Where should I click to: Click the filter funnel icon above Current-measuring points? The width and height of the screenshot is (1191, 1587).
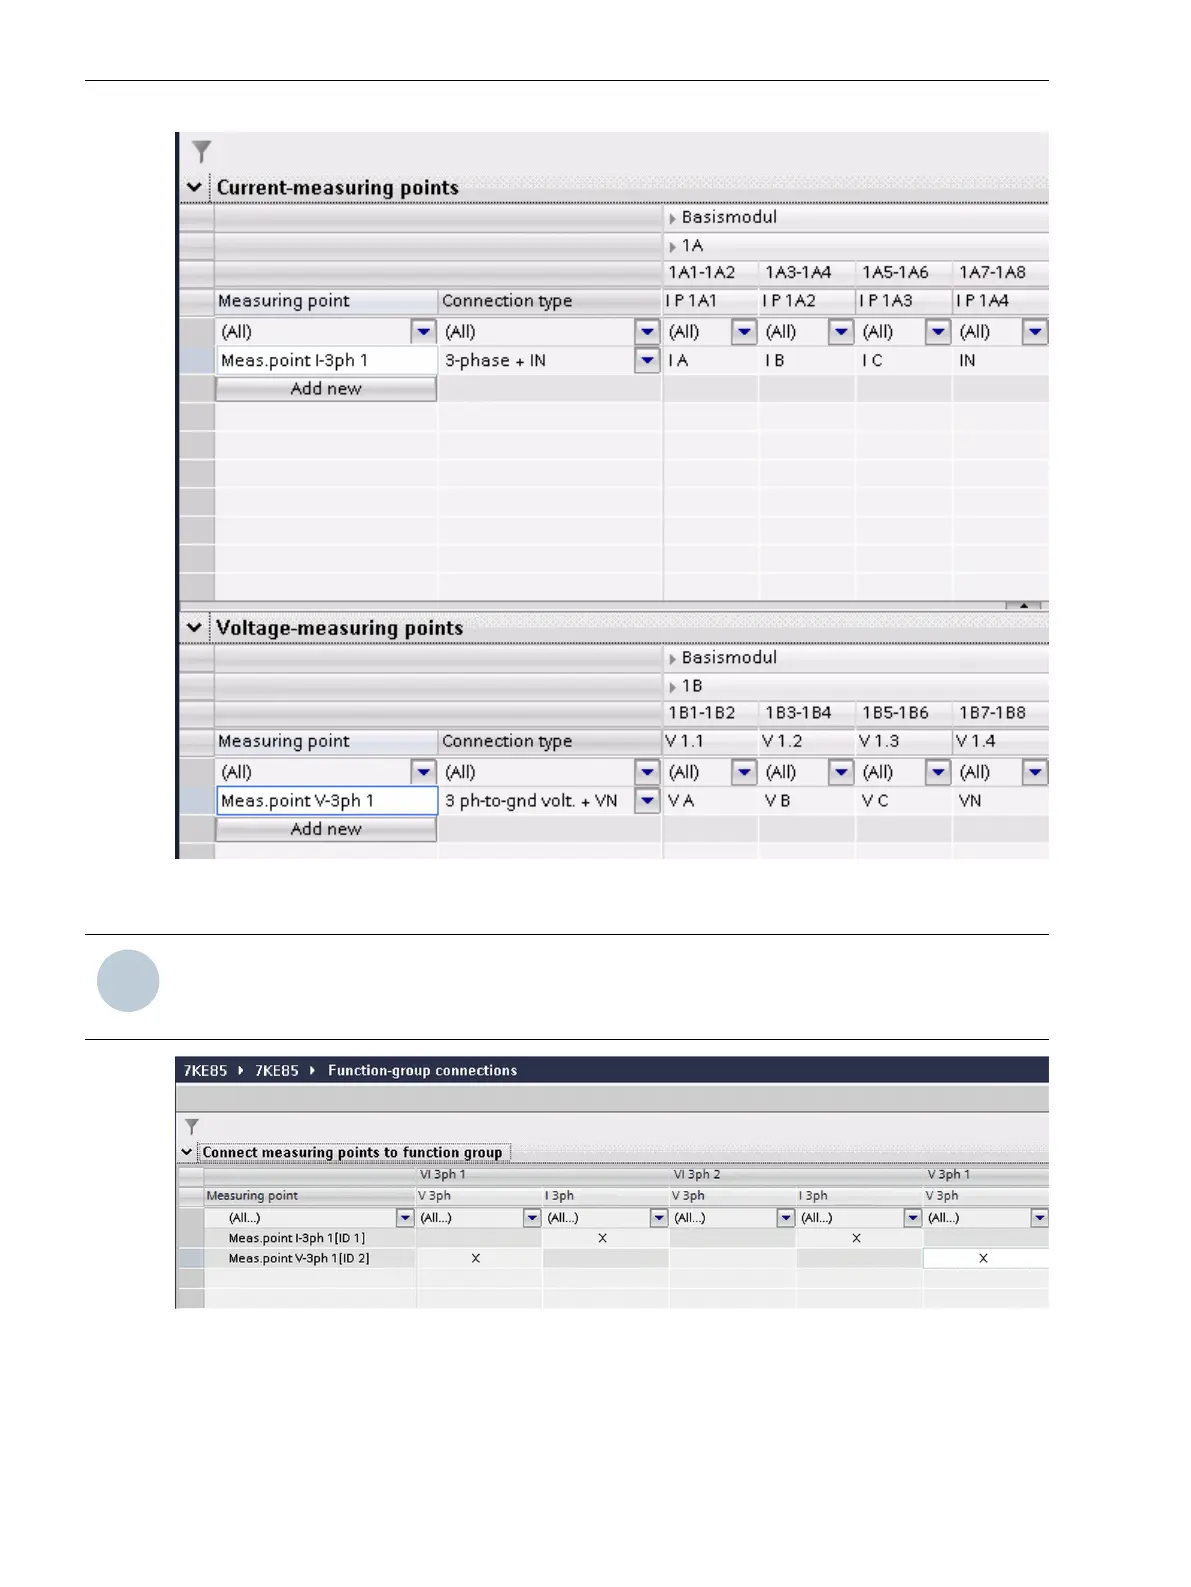202,151
